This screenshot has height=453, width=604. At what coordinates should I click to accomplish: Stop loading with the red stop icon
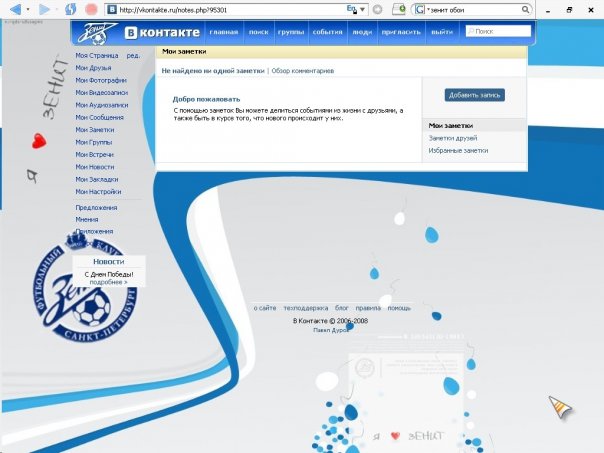[91, 9]
